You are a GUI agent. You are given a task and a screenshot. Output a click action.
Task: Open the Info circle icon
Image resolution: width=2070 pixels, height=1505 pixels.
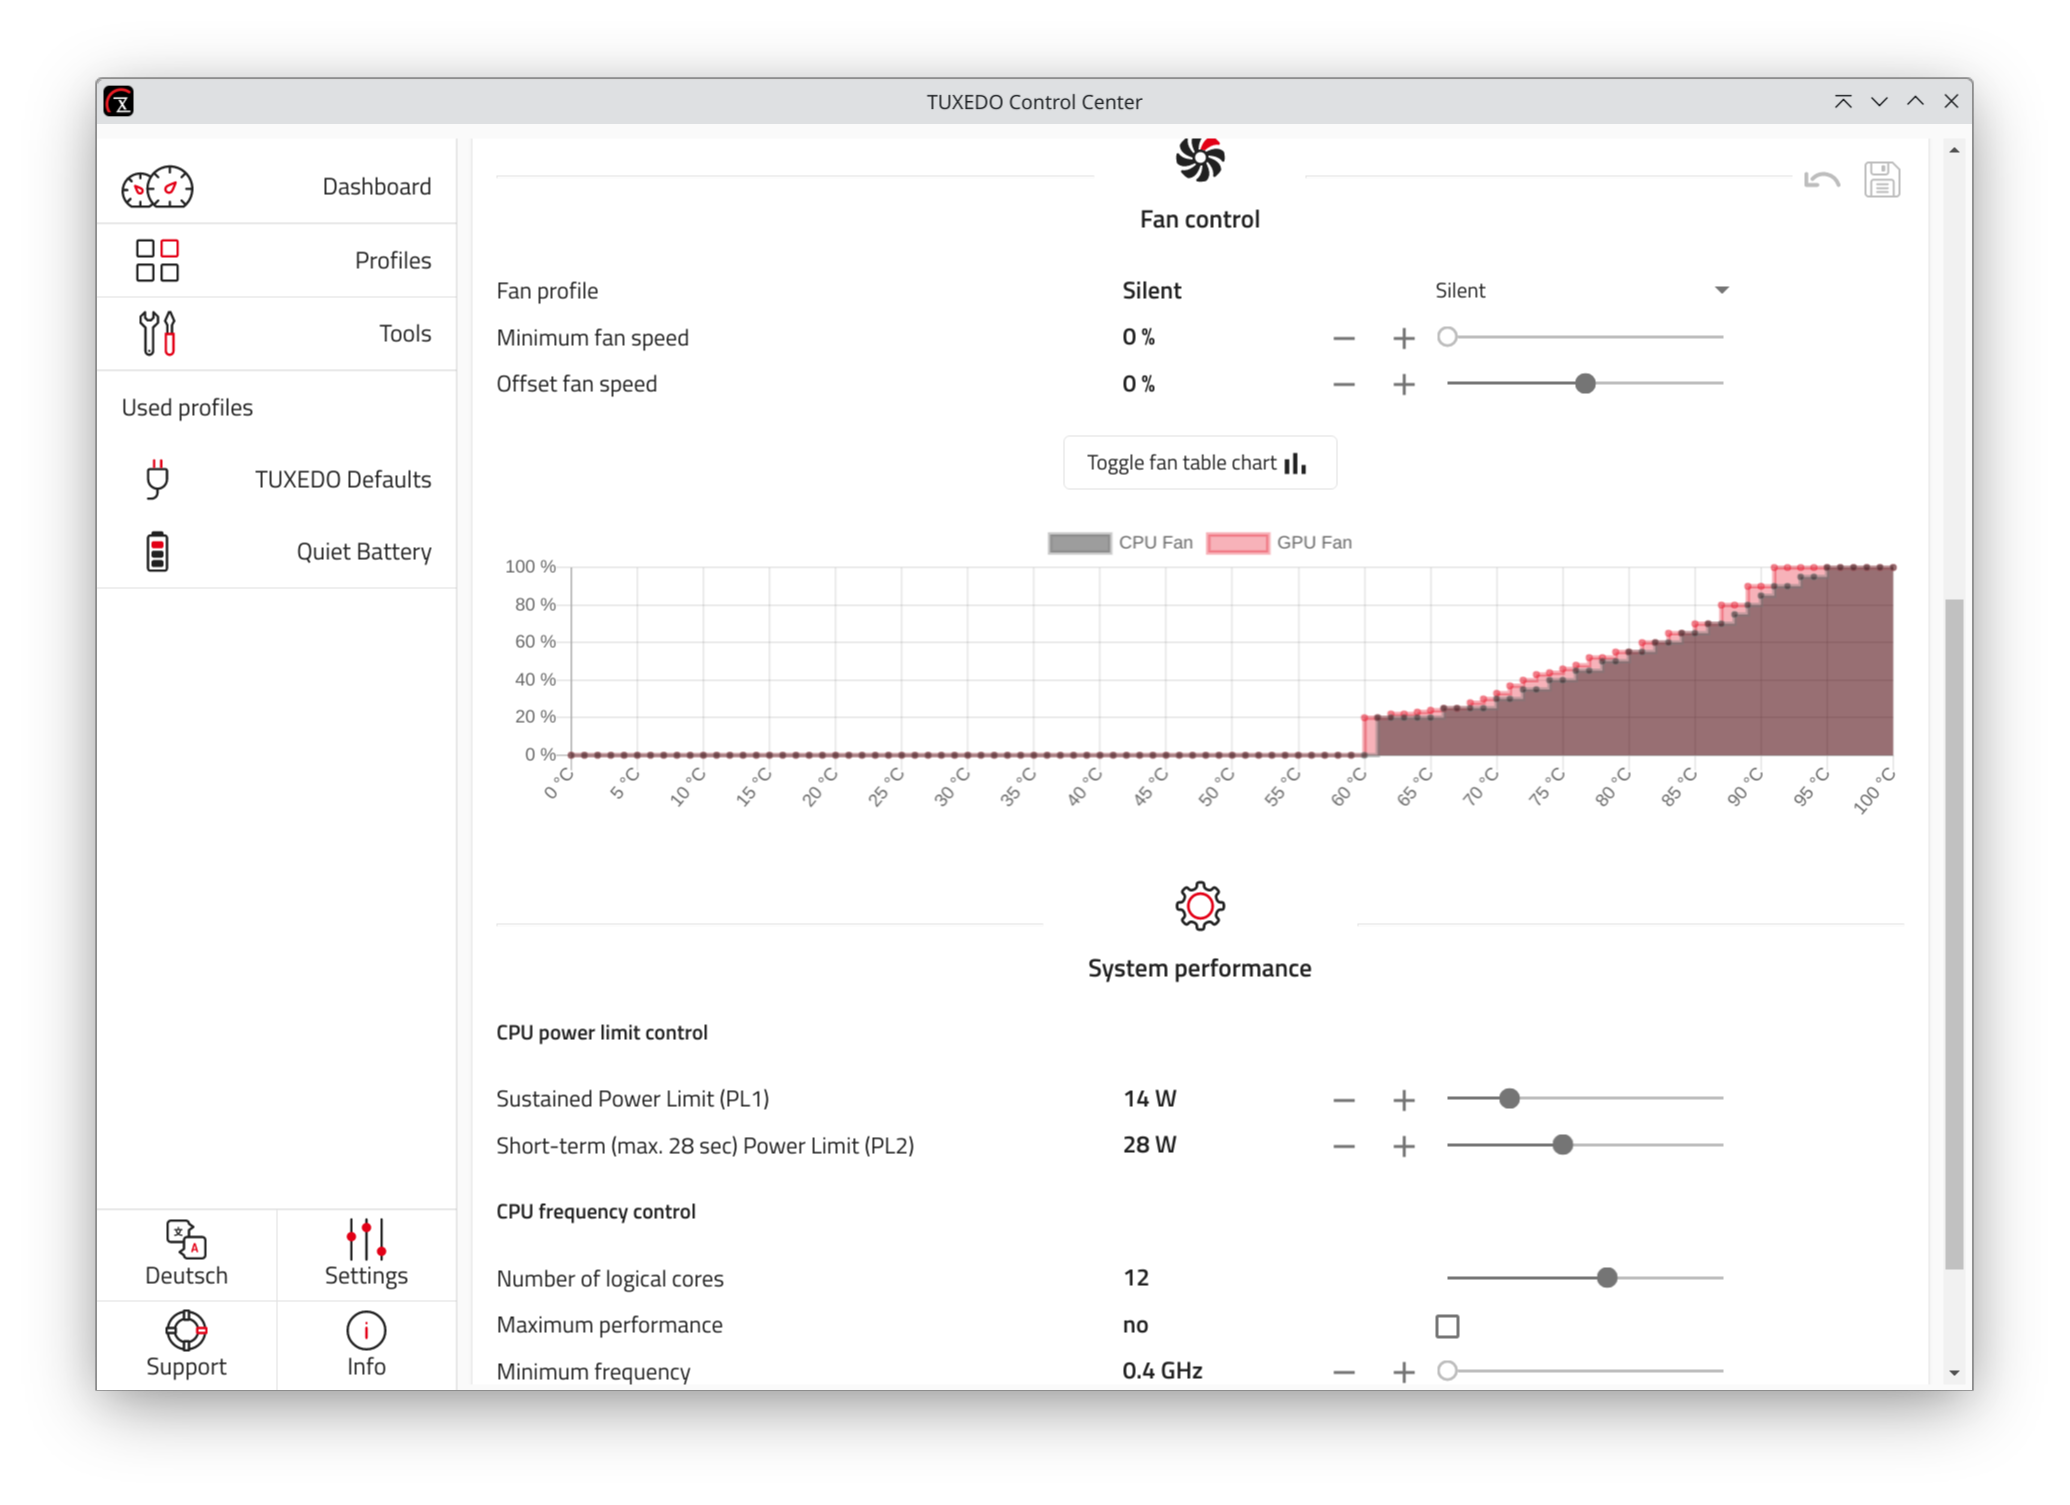366,1331
